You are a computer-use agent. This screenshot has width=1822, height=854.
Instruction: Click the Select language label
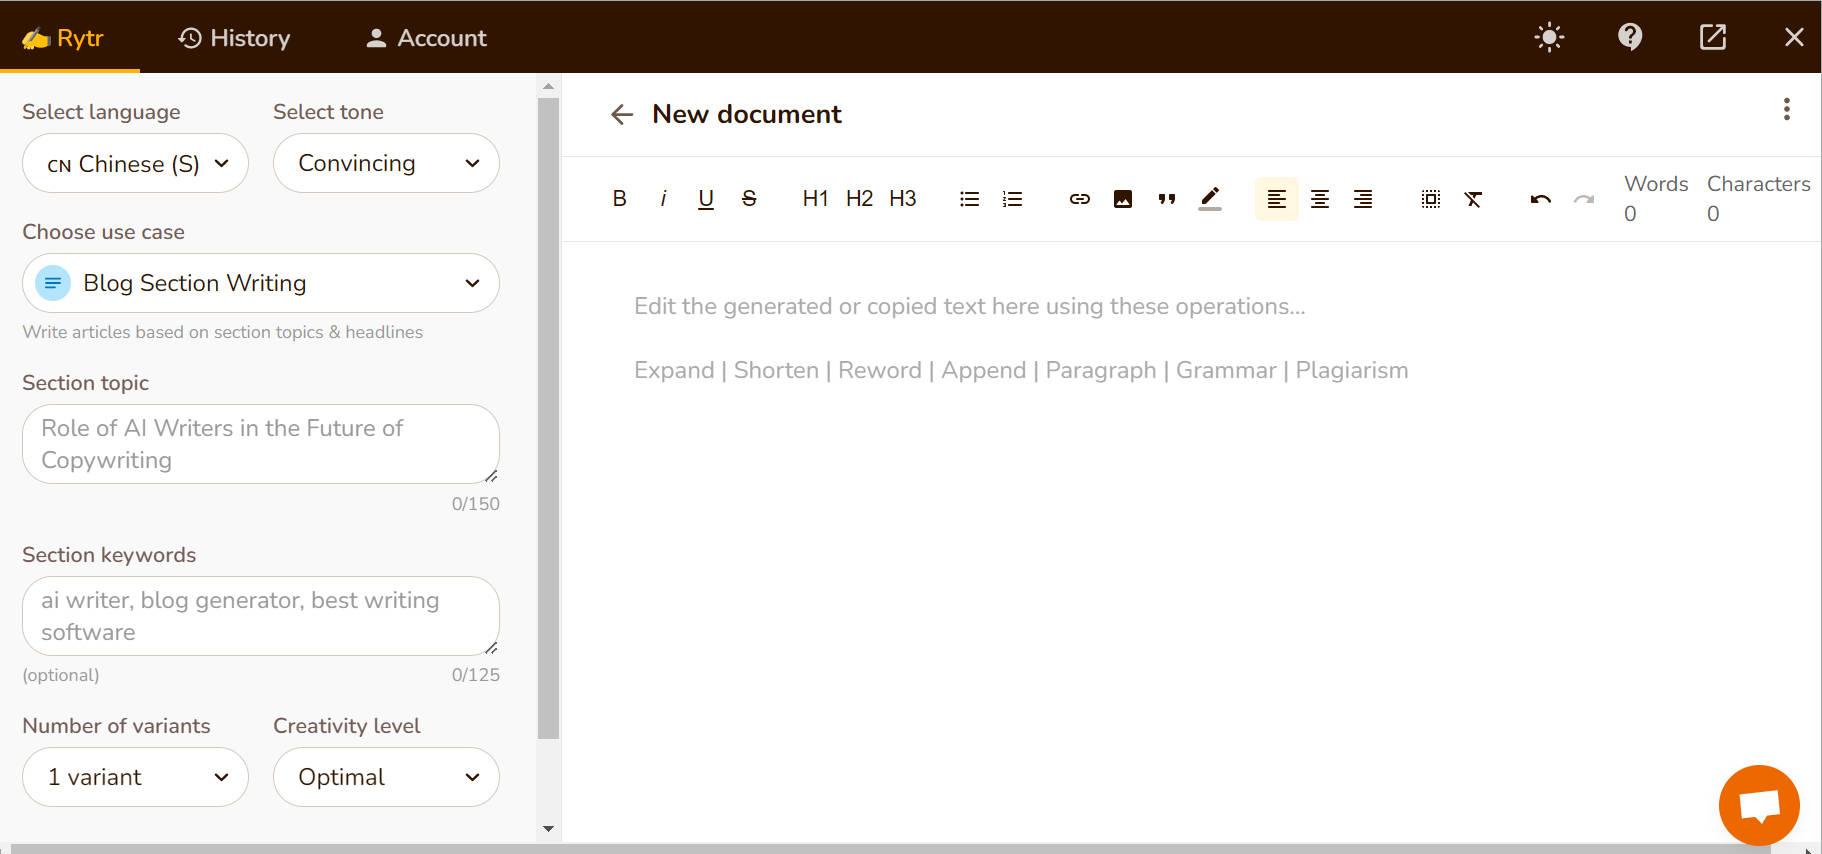tap(101, 112)
